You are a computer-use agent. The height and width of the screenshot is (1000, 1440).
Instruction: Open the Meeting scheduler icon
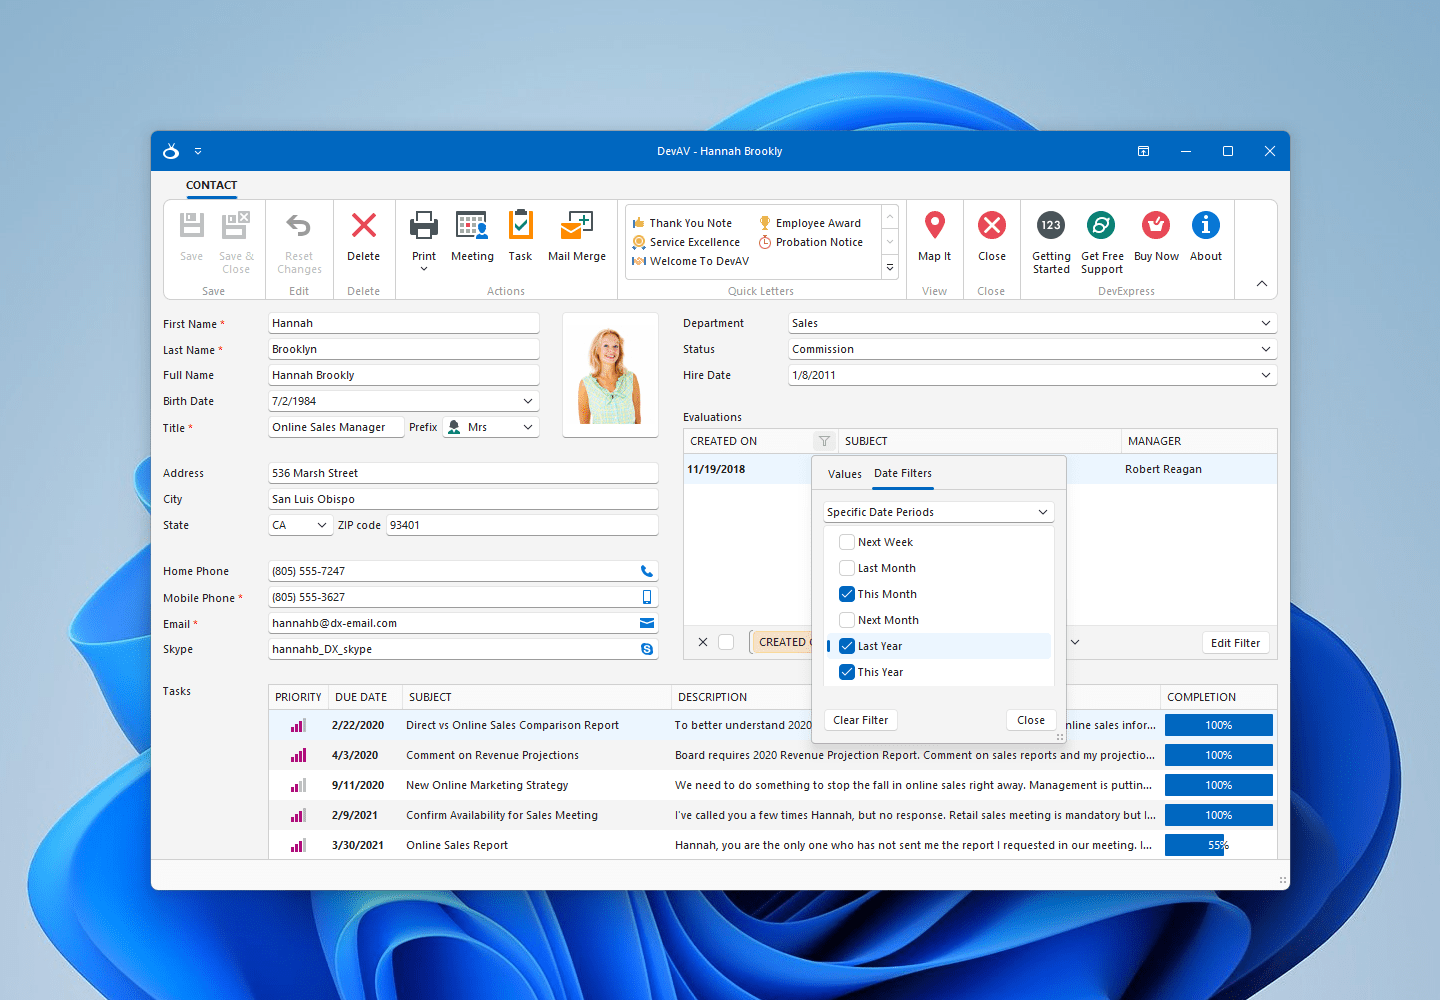(471, 226)
